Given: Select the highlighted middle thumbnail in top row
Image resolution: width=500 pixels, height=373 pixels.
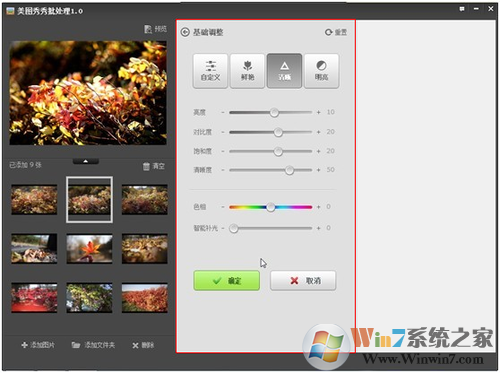Looking at the screenshot, I should pos(89,200).
